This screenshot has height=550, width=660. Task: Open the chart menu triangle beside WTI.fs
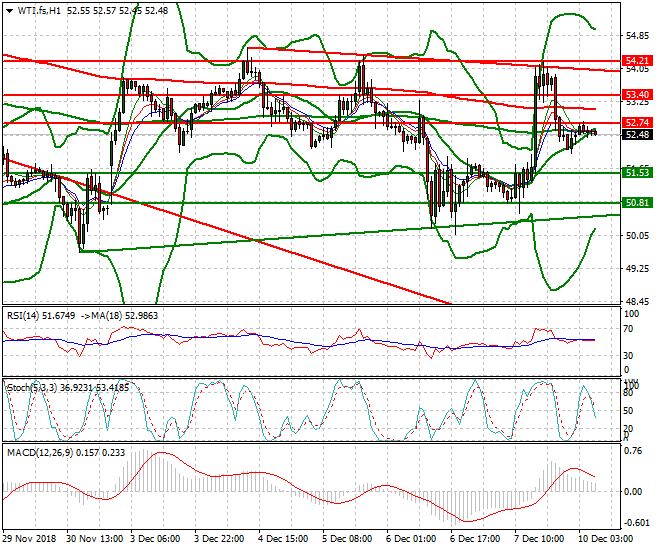click(10, 11)
